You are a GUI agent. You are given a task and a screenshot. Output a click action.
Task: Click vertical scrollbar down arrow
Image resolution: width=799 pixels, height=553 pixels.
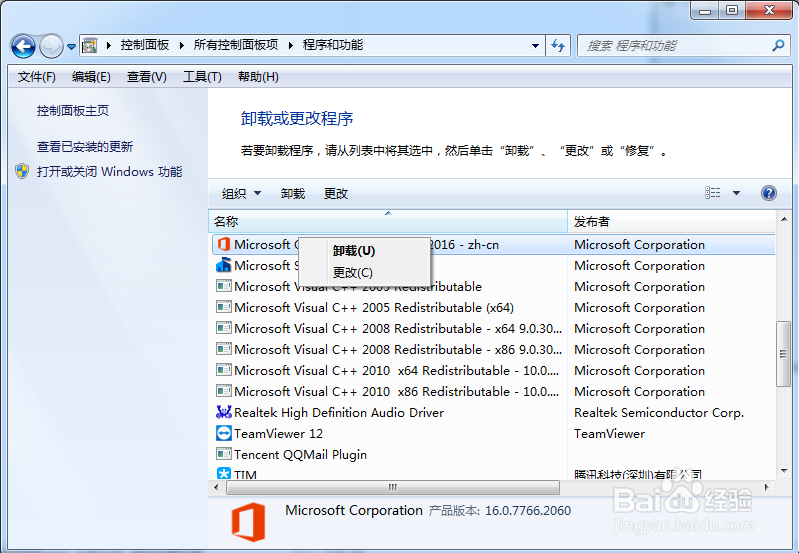pyautogui.click(x=784, y=471)
